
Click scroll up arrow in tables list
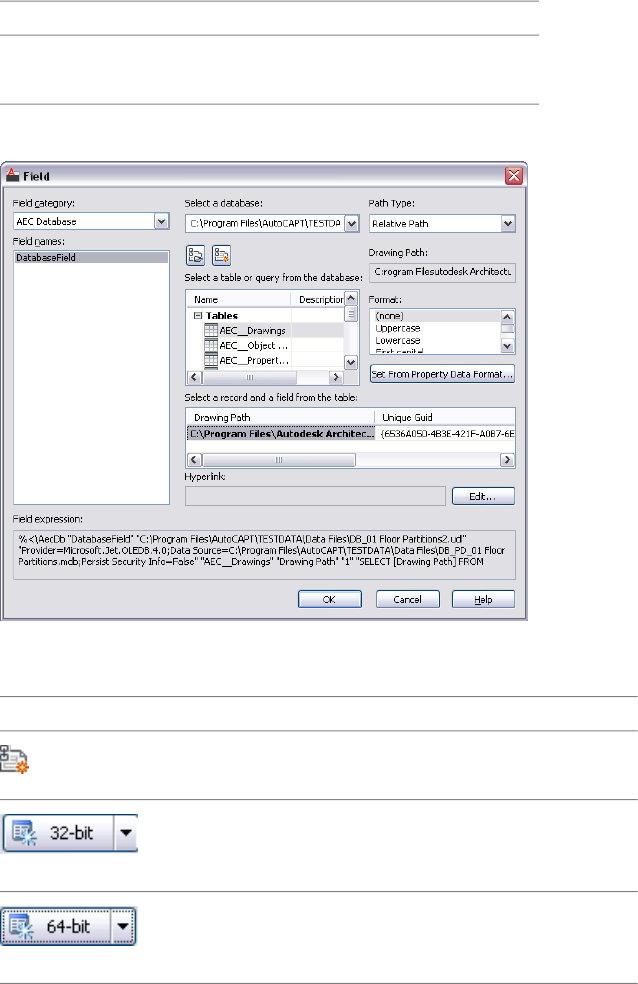pyautogui.click(x=351, y=299)
